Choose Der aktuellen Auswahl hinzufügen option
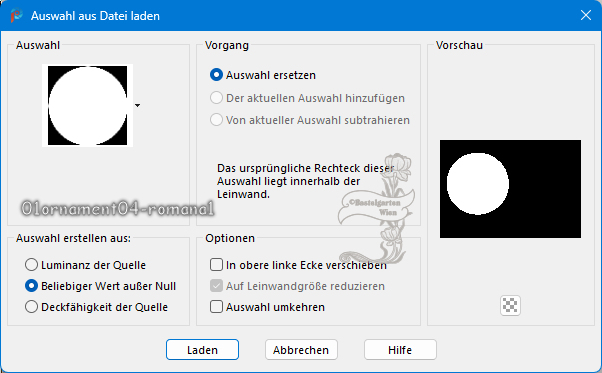Screen dimensions: 602x373 tap(216, 98)
